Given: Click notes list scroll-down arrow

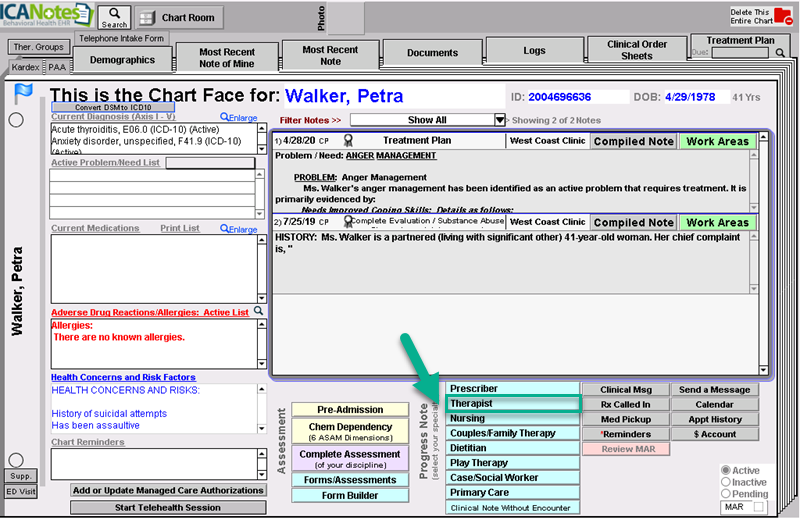Looking at the screenshot, I should (764, 370).
